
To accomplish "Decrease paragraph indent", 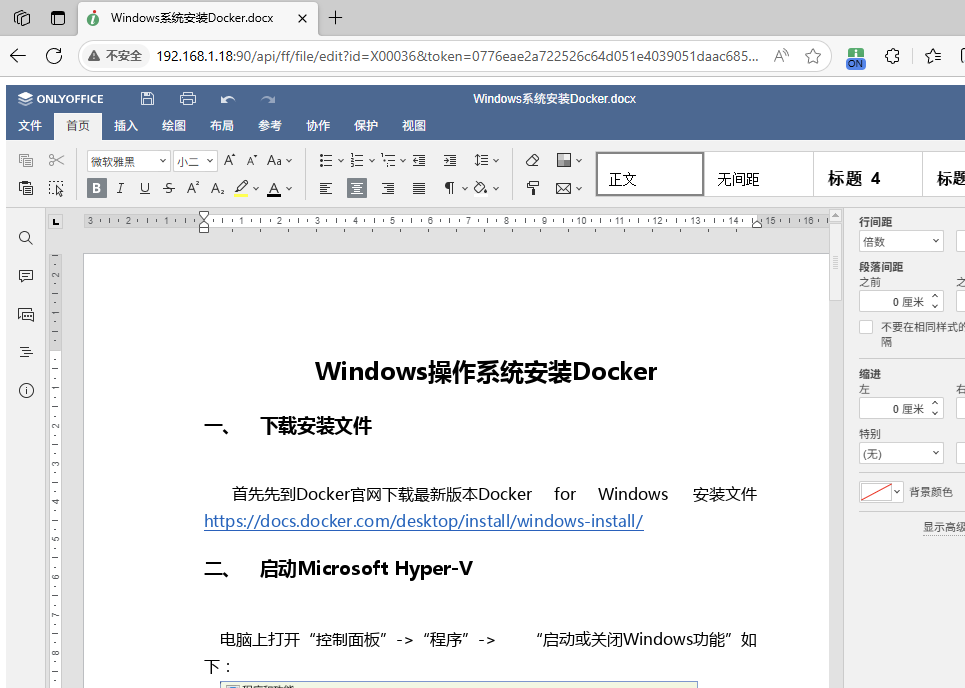I will pos(419,161).
